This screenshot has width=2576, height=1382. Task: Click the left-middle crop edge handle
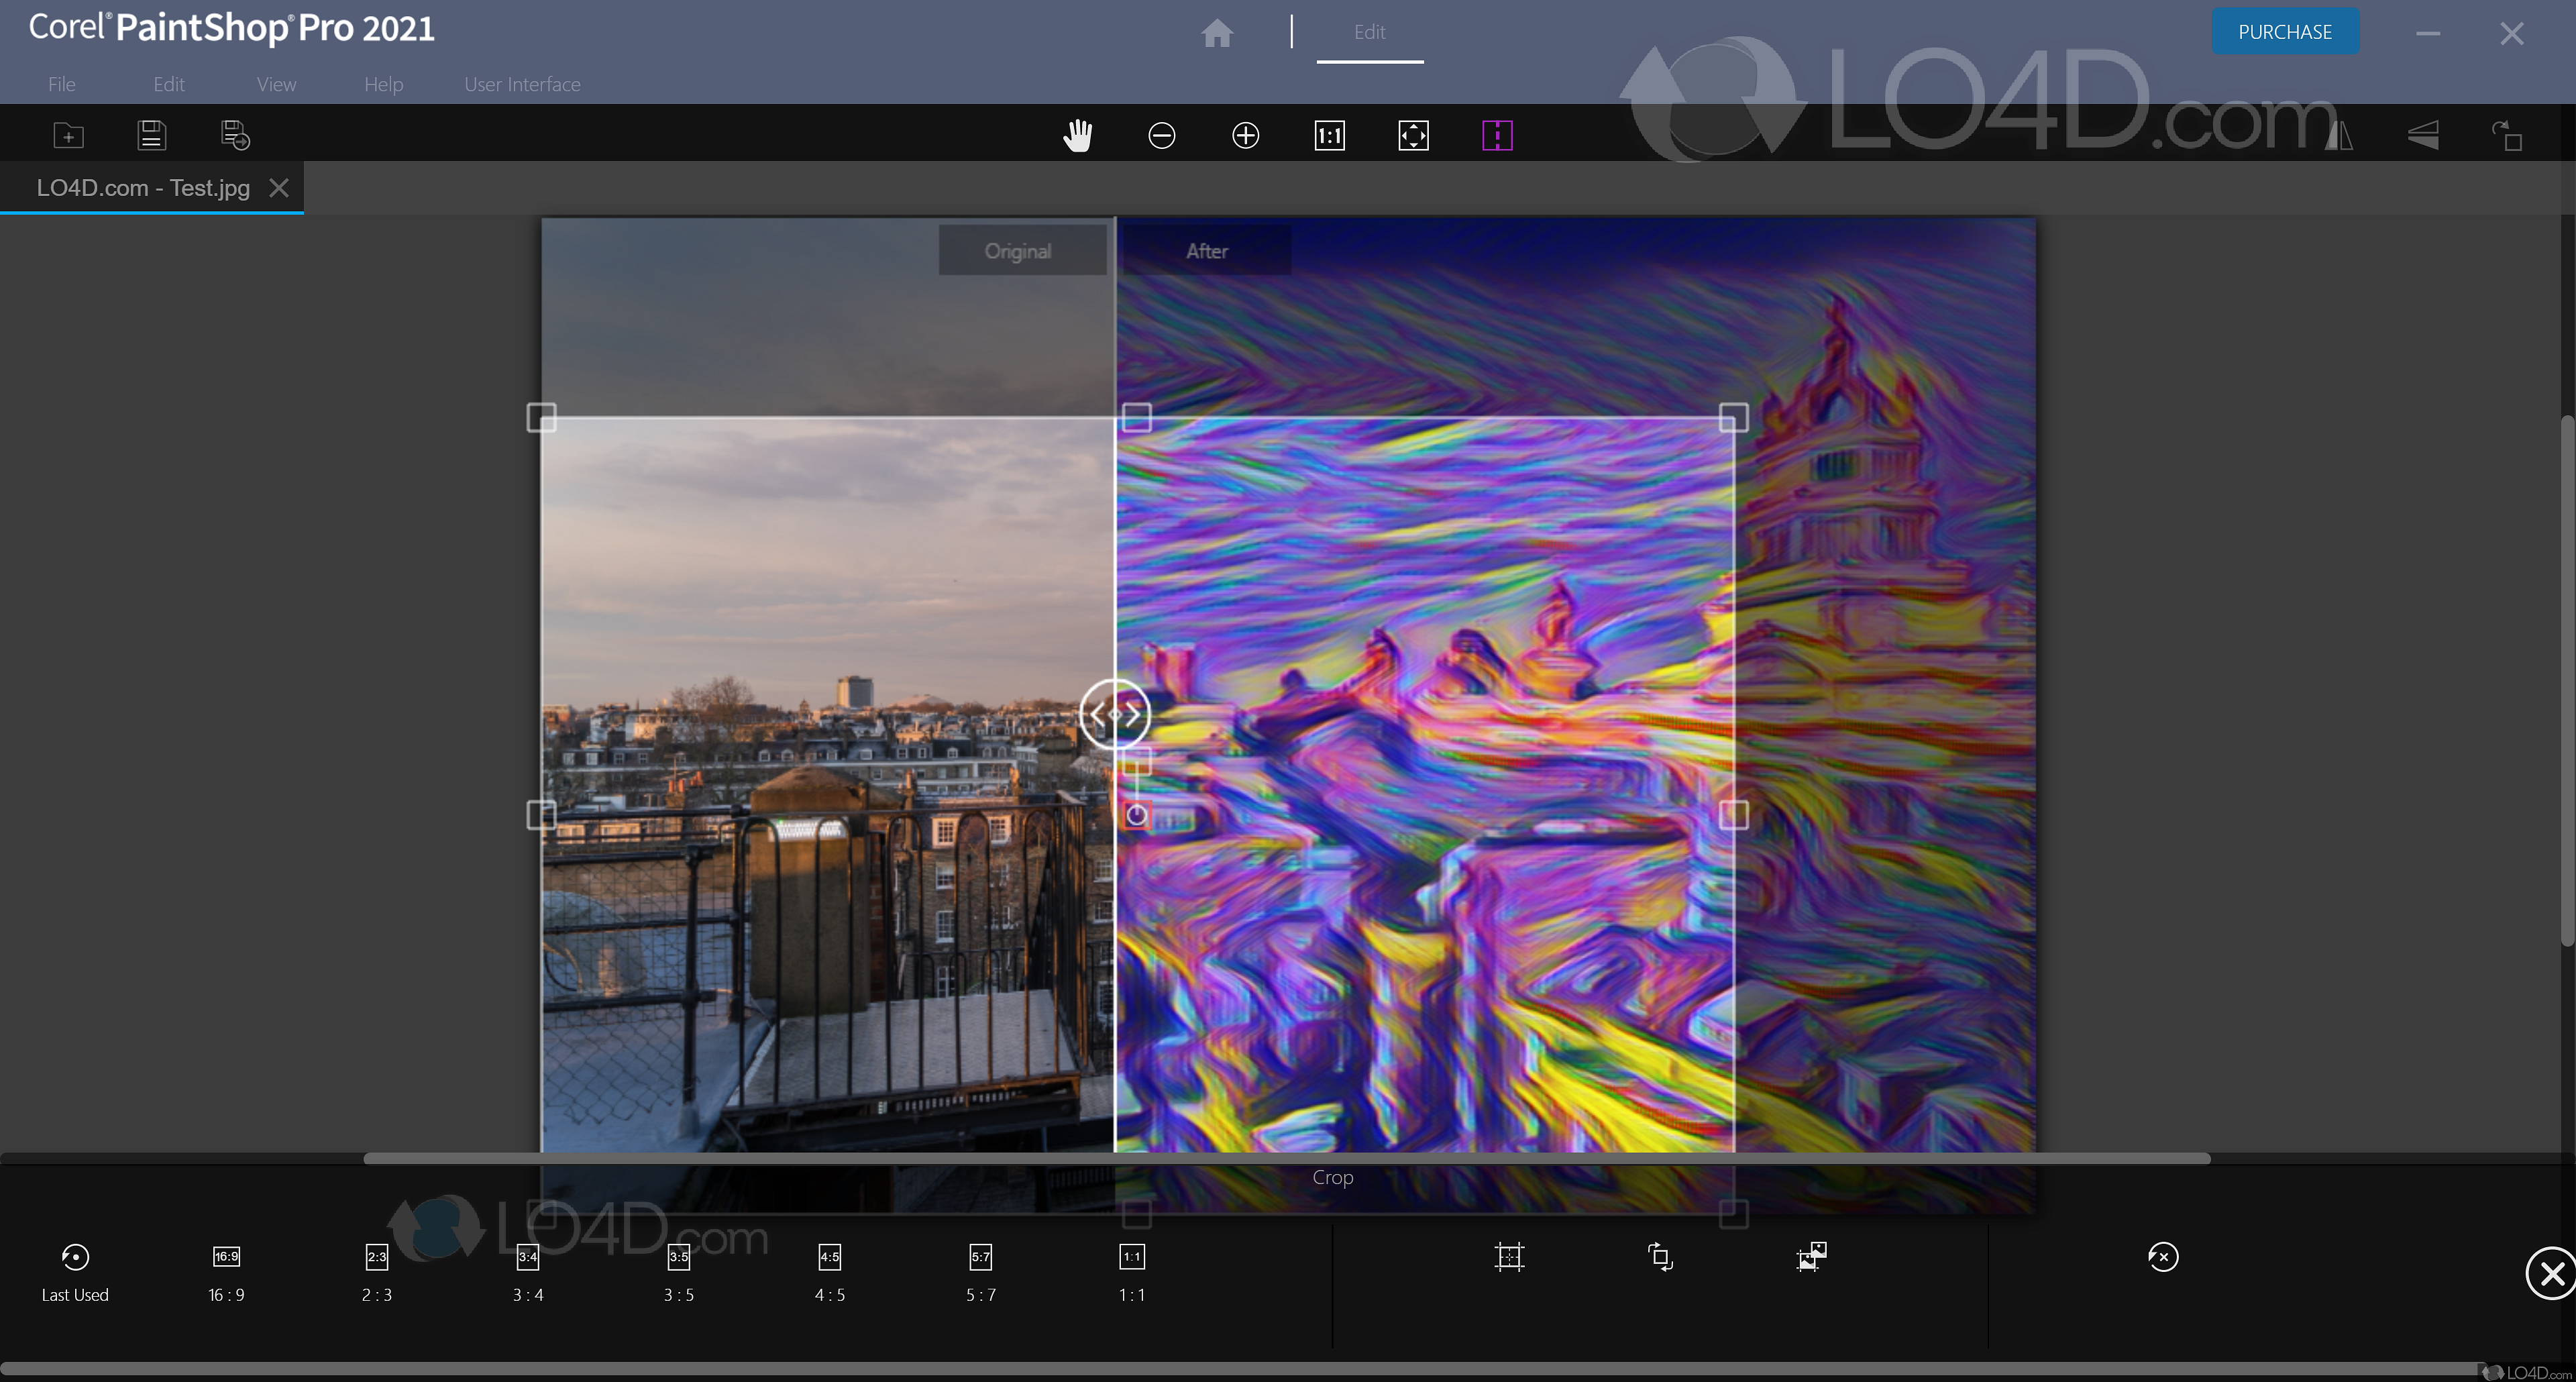541,815
